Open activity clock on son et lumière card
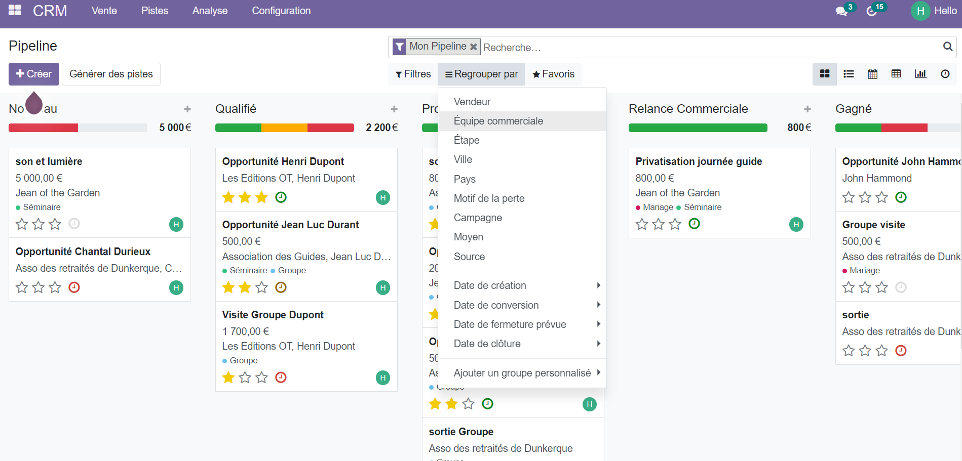Screen dimensions: 962x461 click(x=74, y=224)
